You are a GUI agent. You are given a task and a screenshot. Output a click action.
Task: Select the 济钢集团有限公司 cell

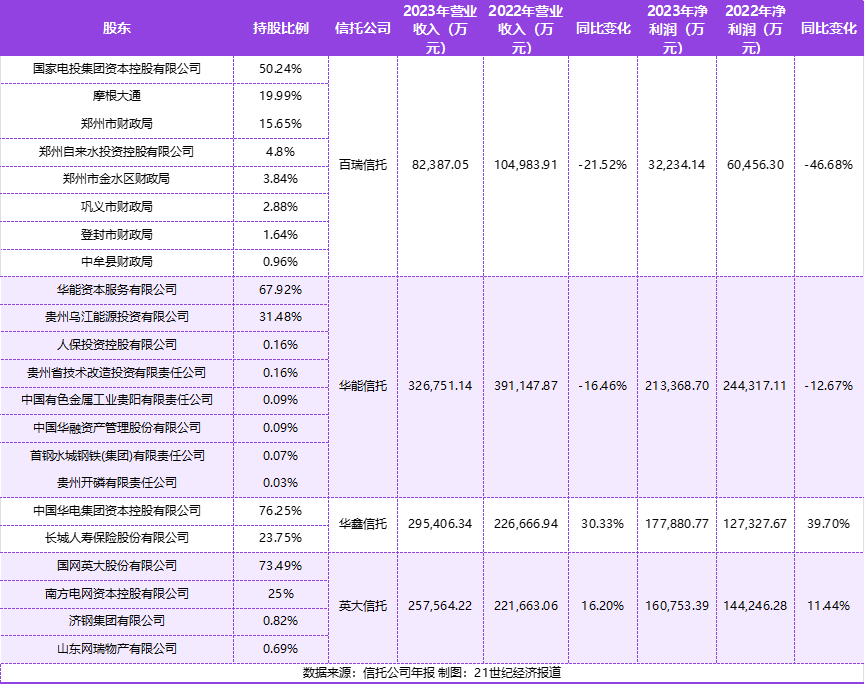click(116, 621)
